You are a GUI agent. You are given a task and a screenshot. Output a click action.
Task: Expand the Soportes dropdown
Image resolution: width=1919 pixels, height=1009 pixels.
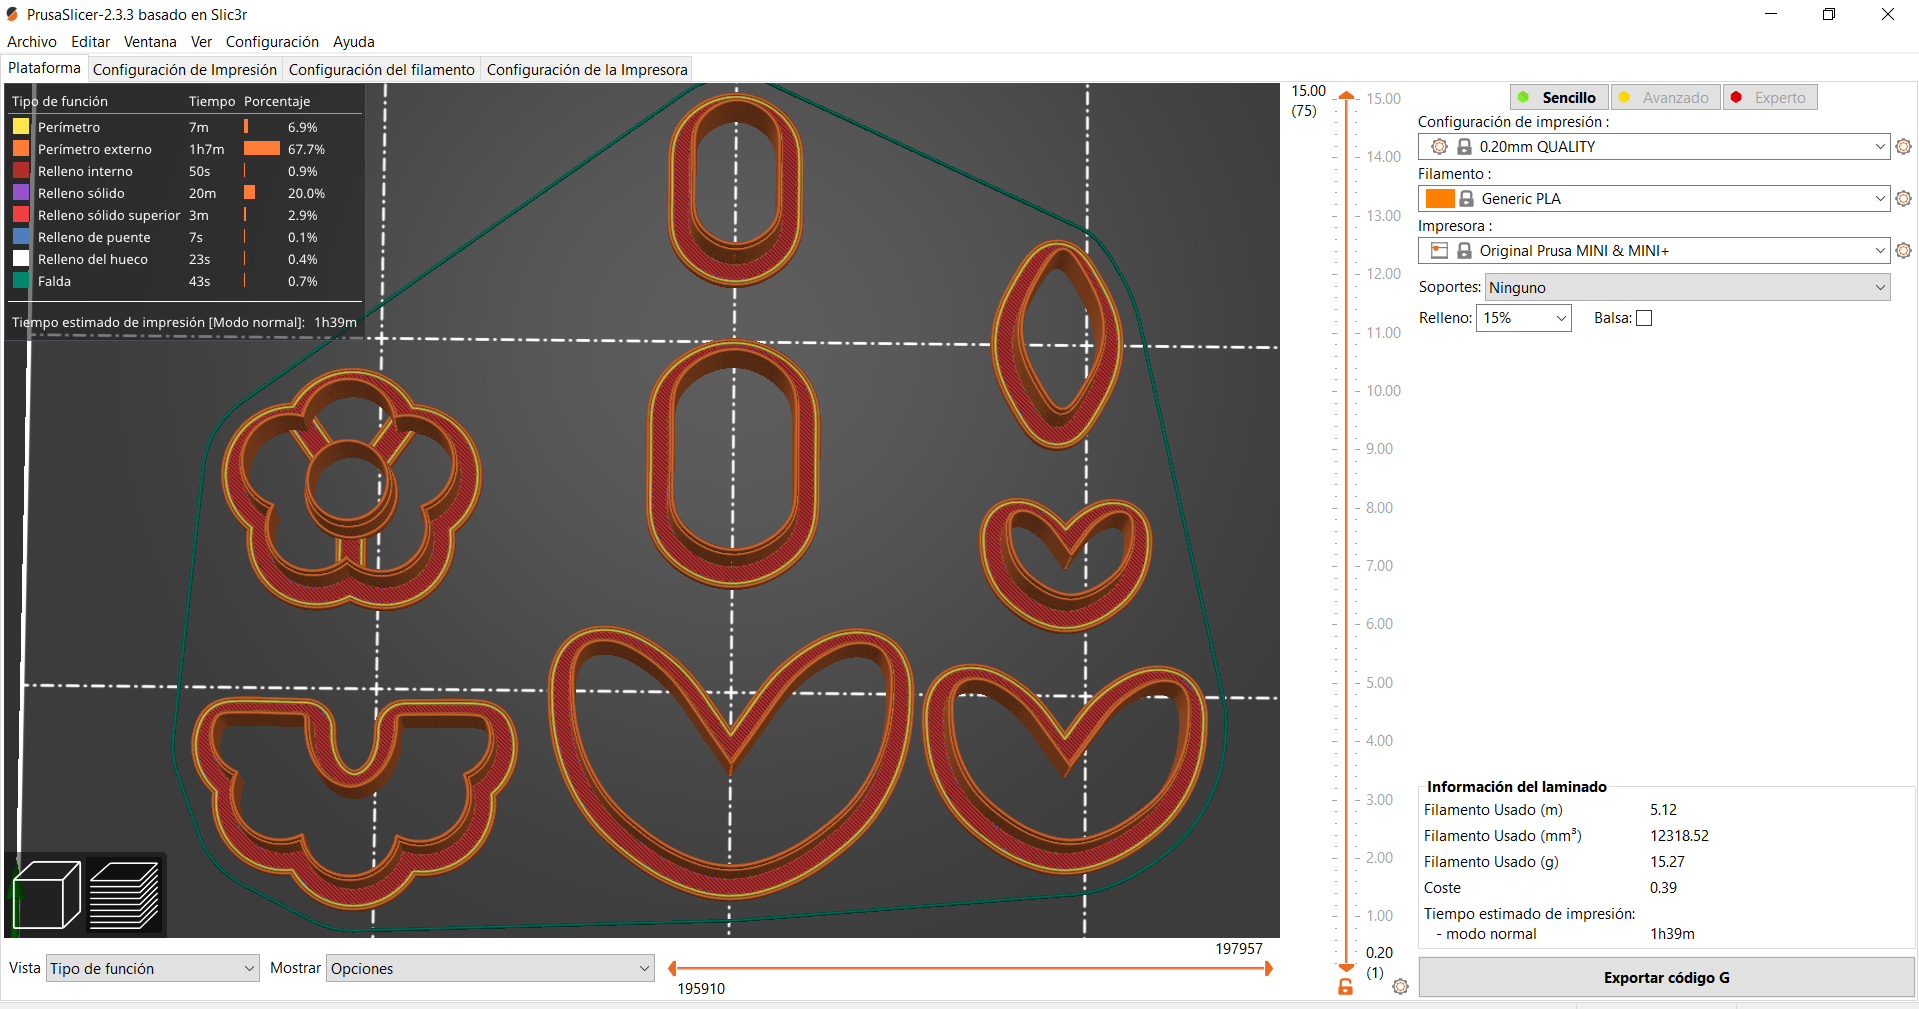(1687, 288)
